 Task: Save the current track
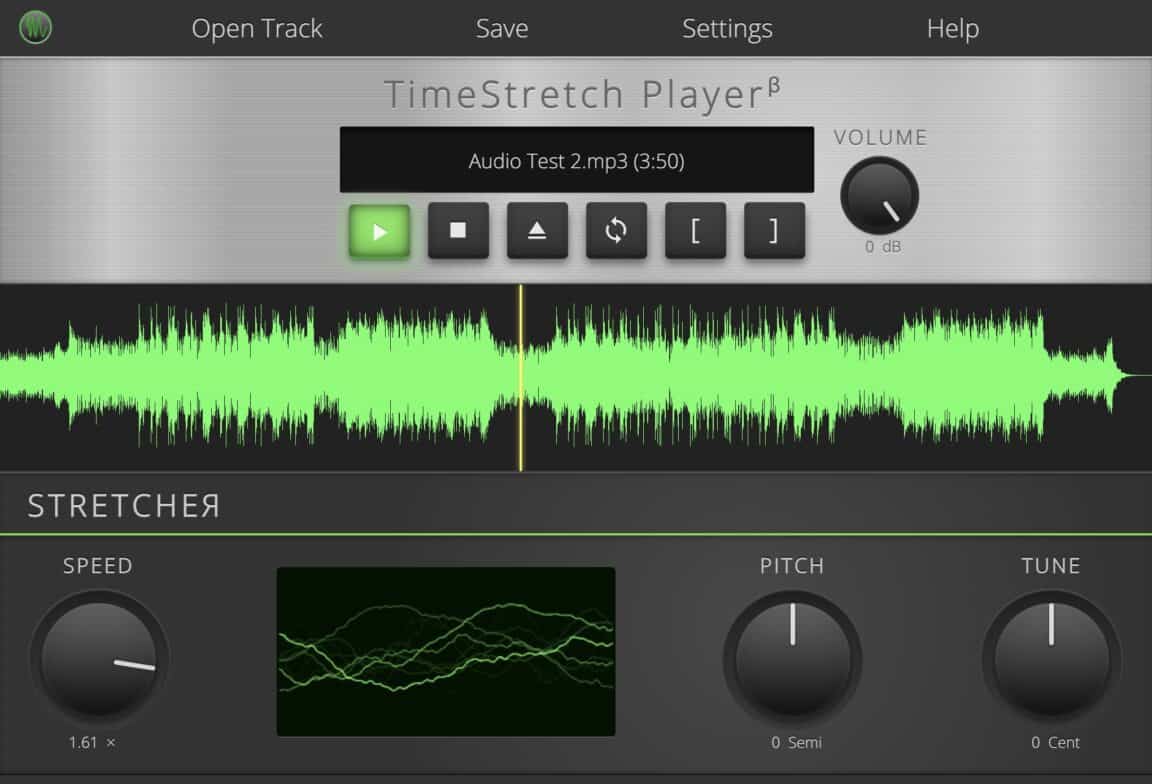501,28
